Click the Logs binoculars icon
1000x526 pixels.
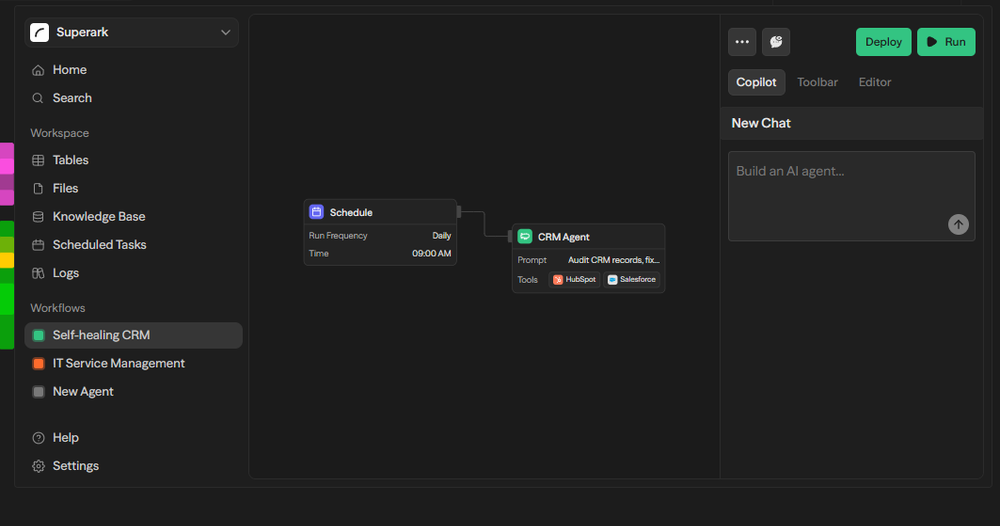point(38,273)
